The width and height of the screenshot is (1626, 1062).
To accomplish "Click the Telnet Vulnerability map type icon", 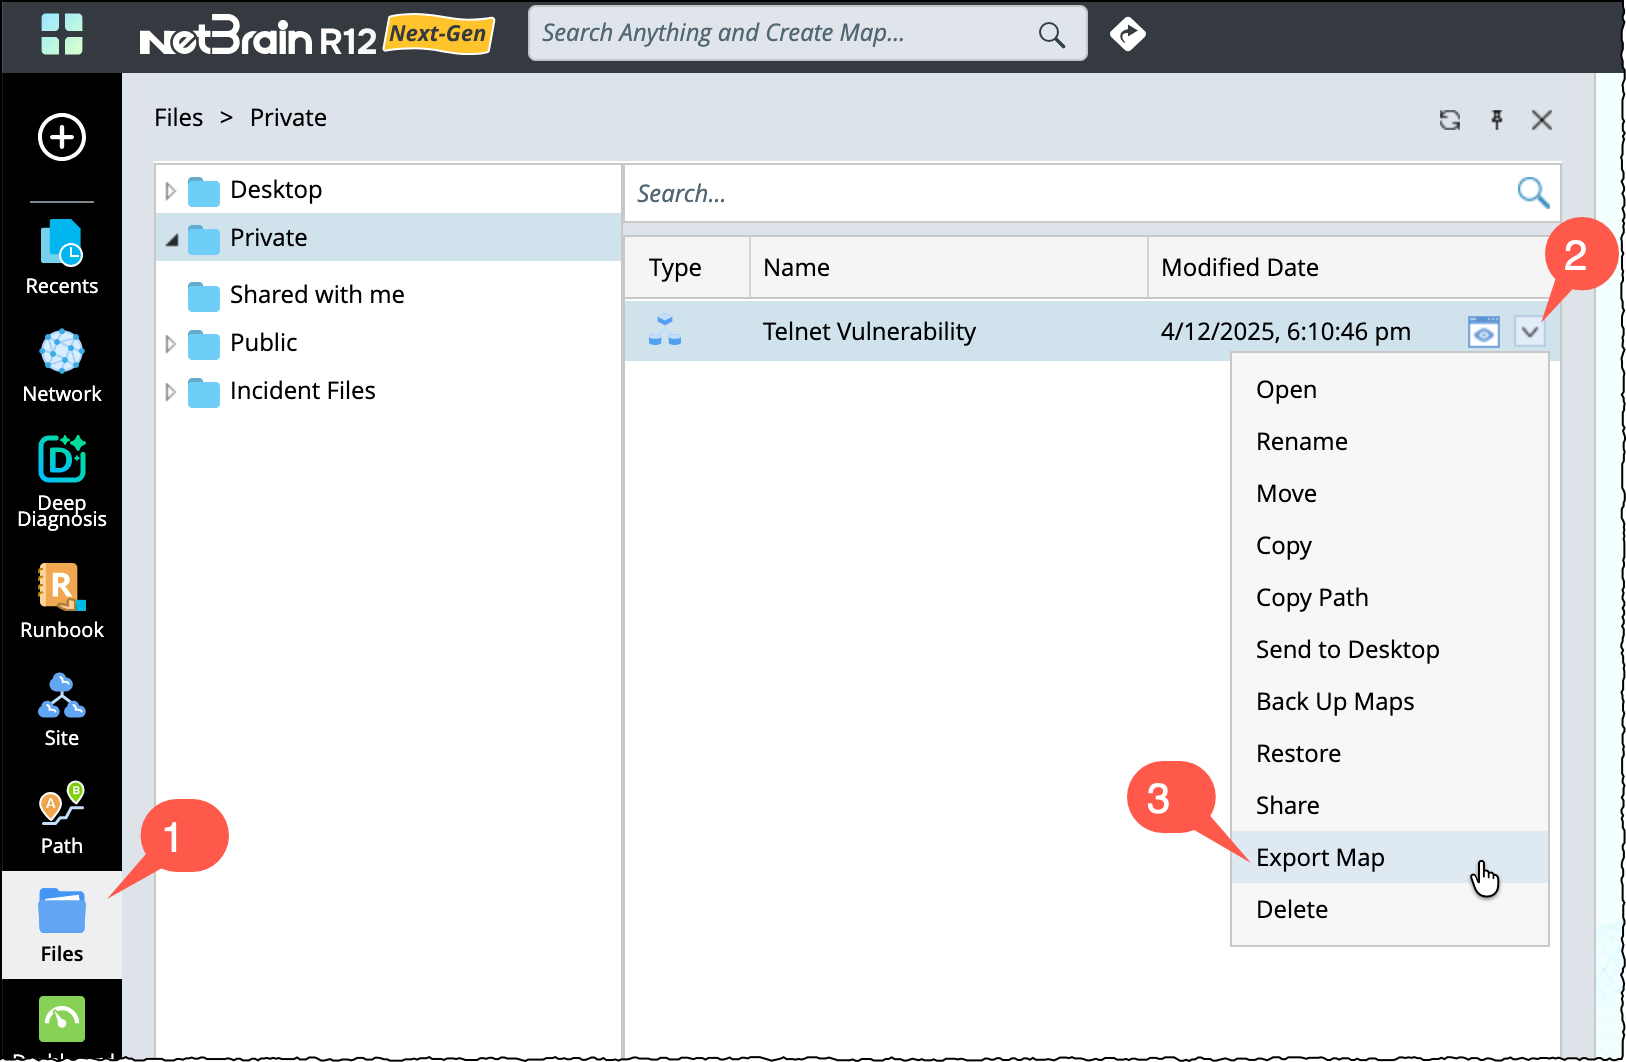I will point(665,330).
